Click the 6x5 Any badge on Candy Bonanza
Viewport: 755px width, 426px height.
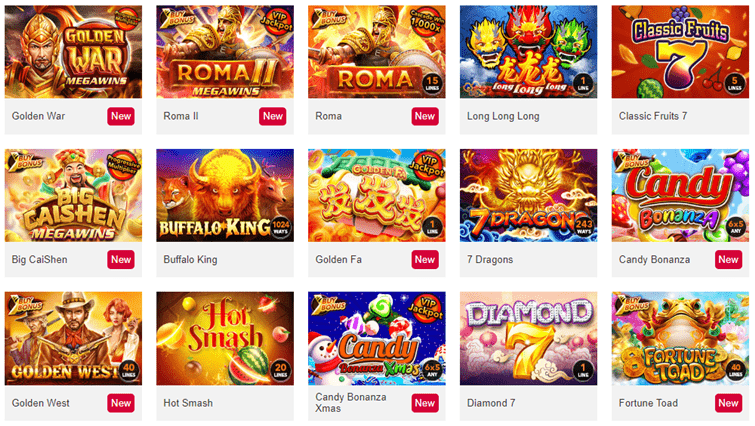click(x=735, y=227)
